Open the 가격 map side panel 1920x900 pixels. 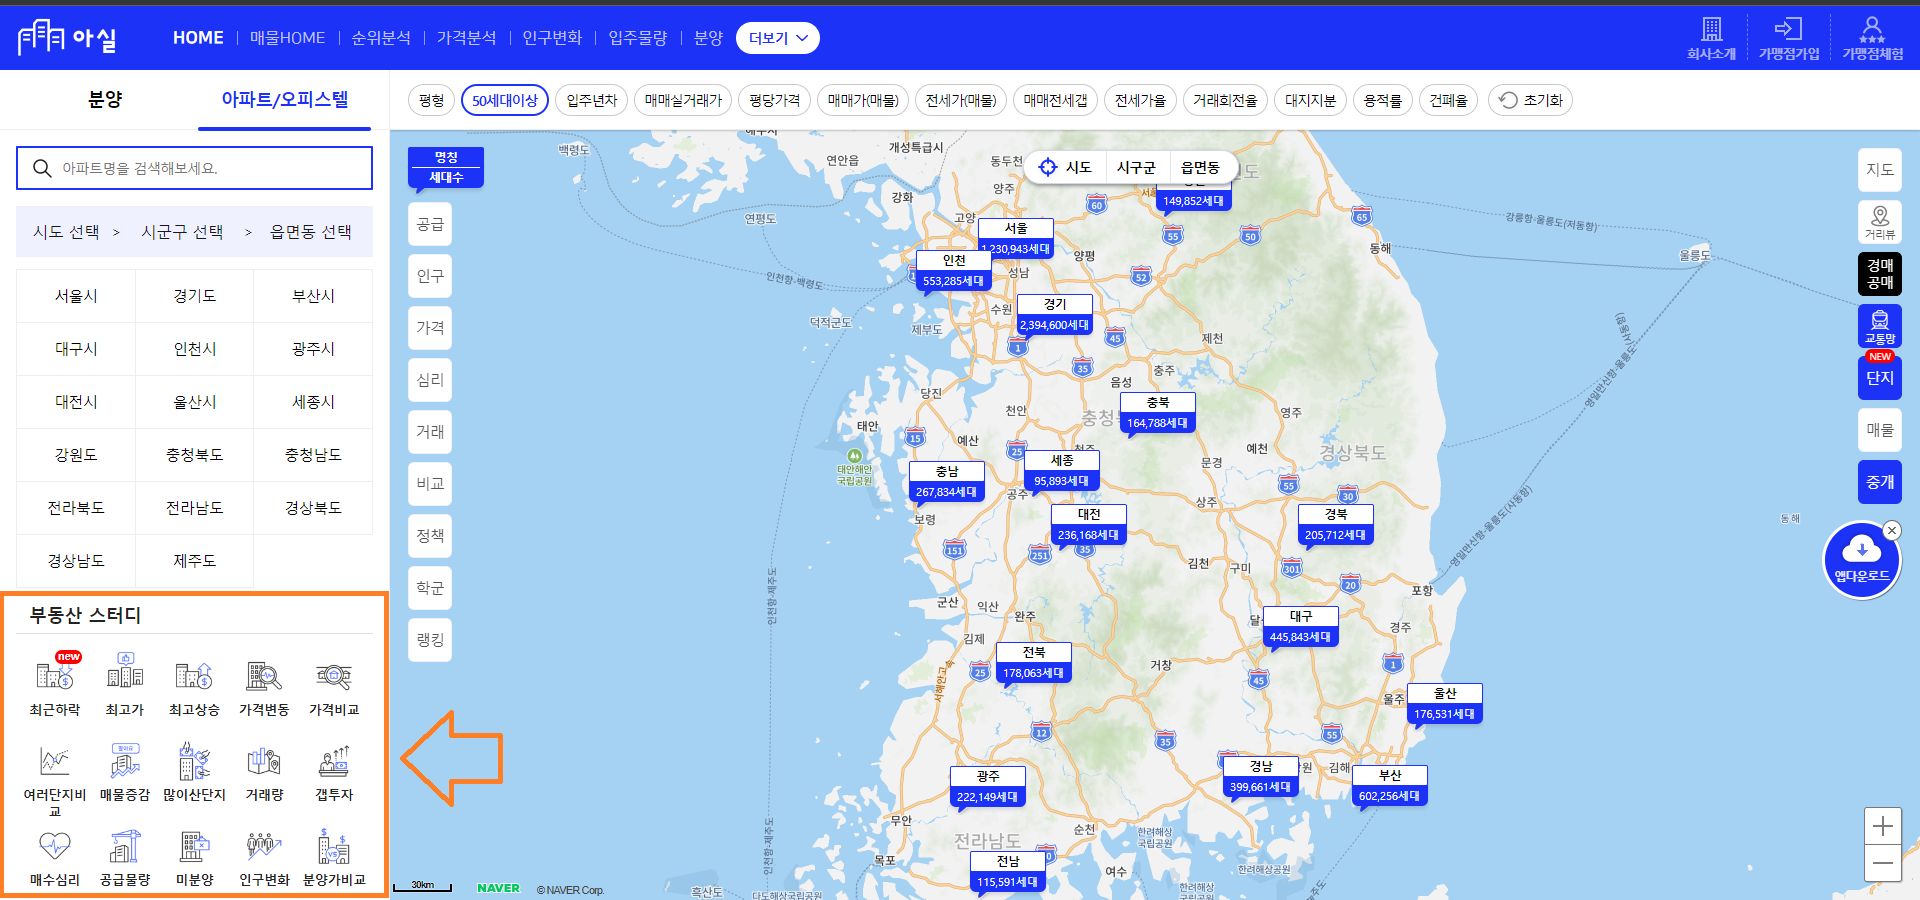(x=430, y=328)
